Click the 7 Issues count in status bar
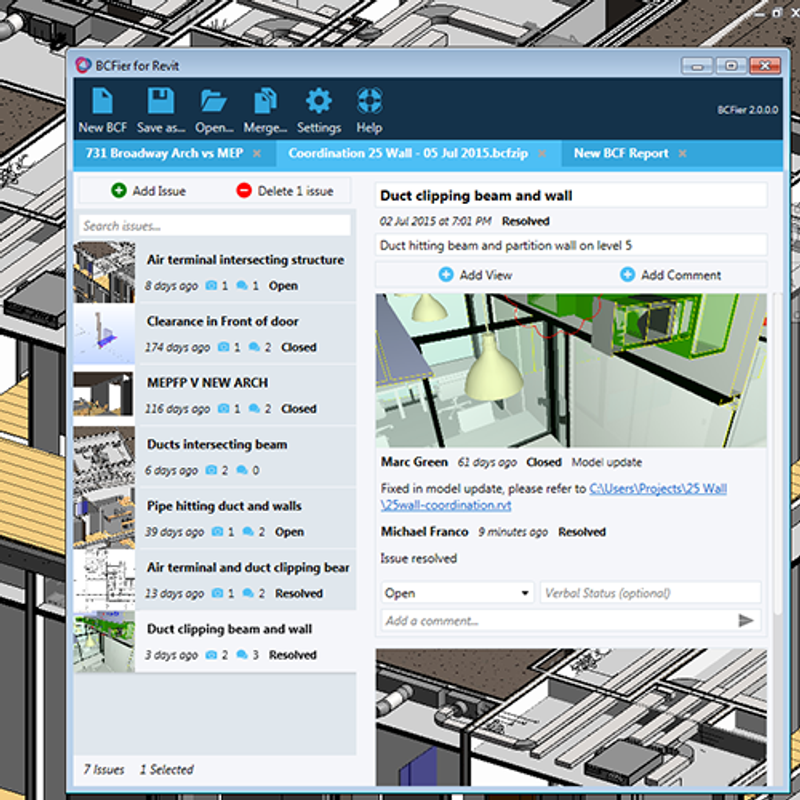800x800 pixels. [104, 769]
